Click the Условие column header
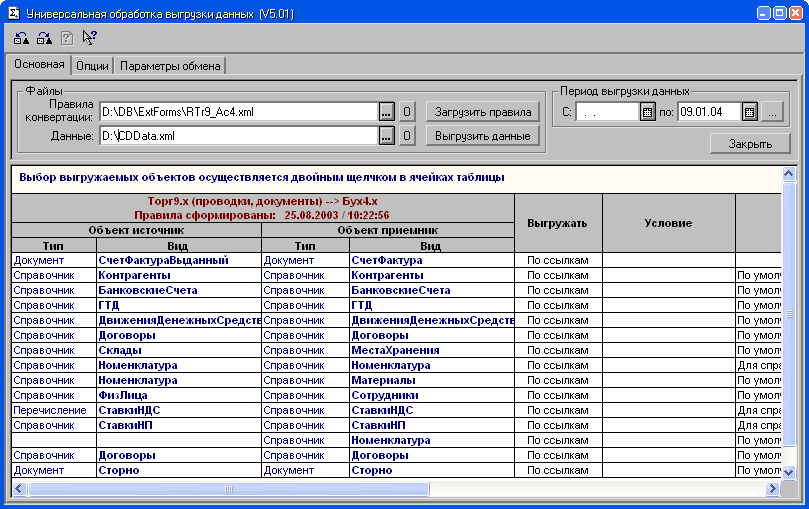The width and height of the screenshot is (809, 509). point(669,223)
